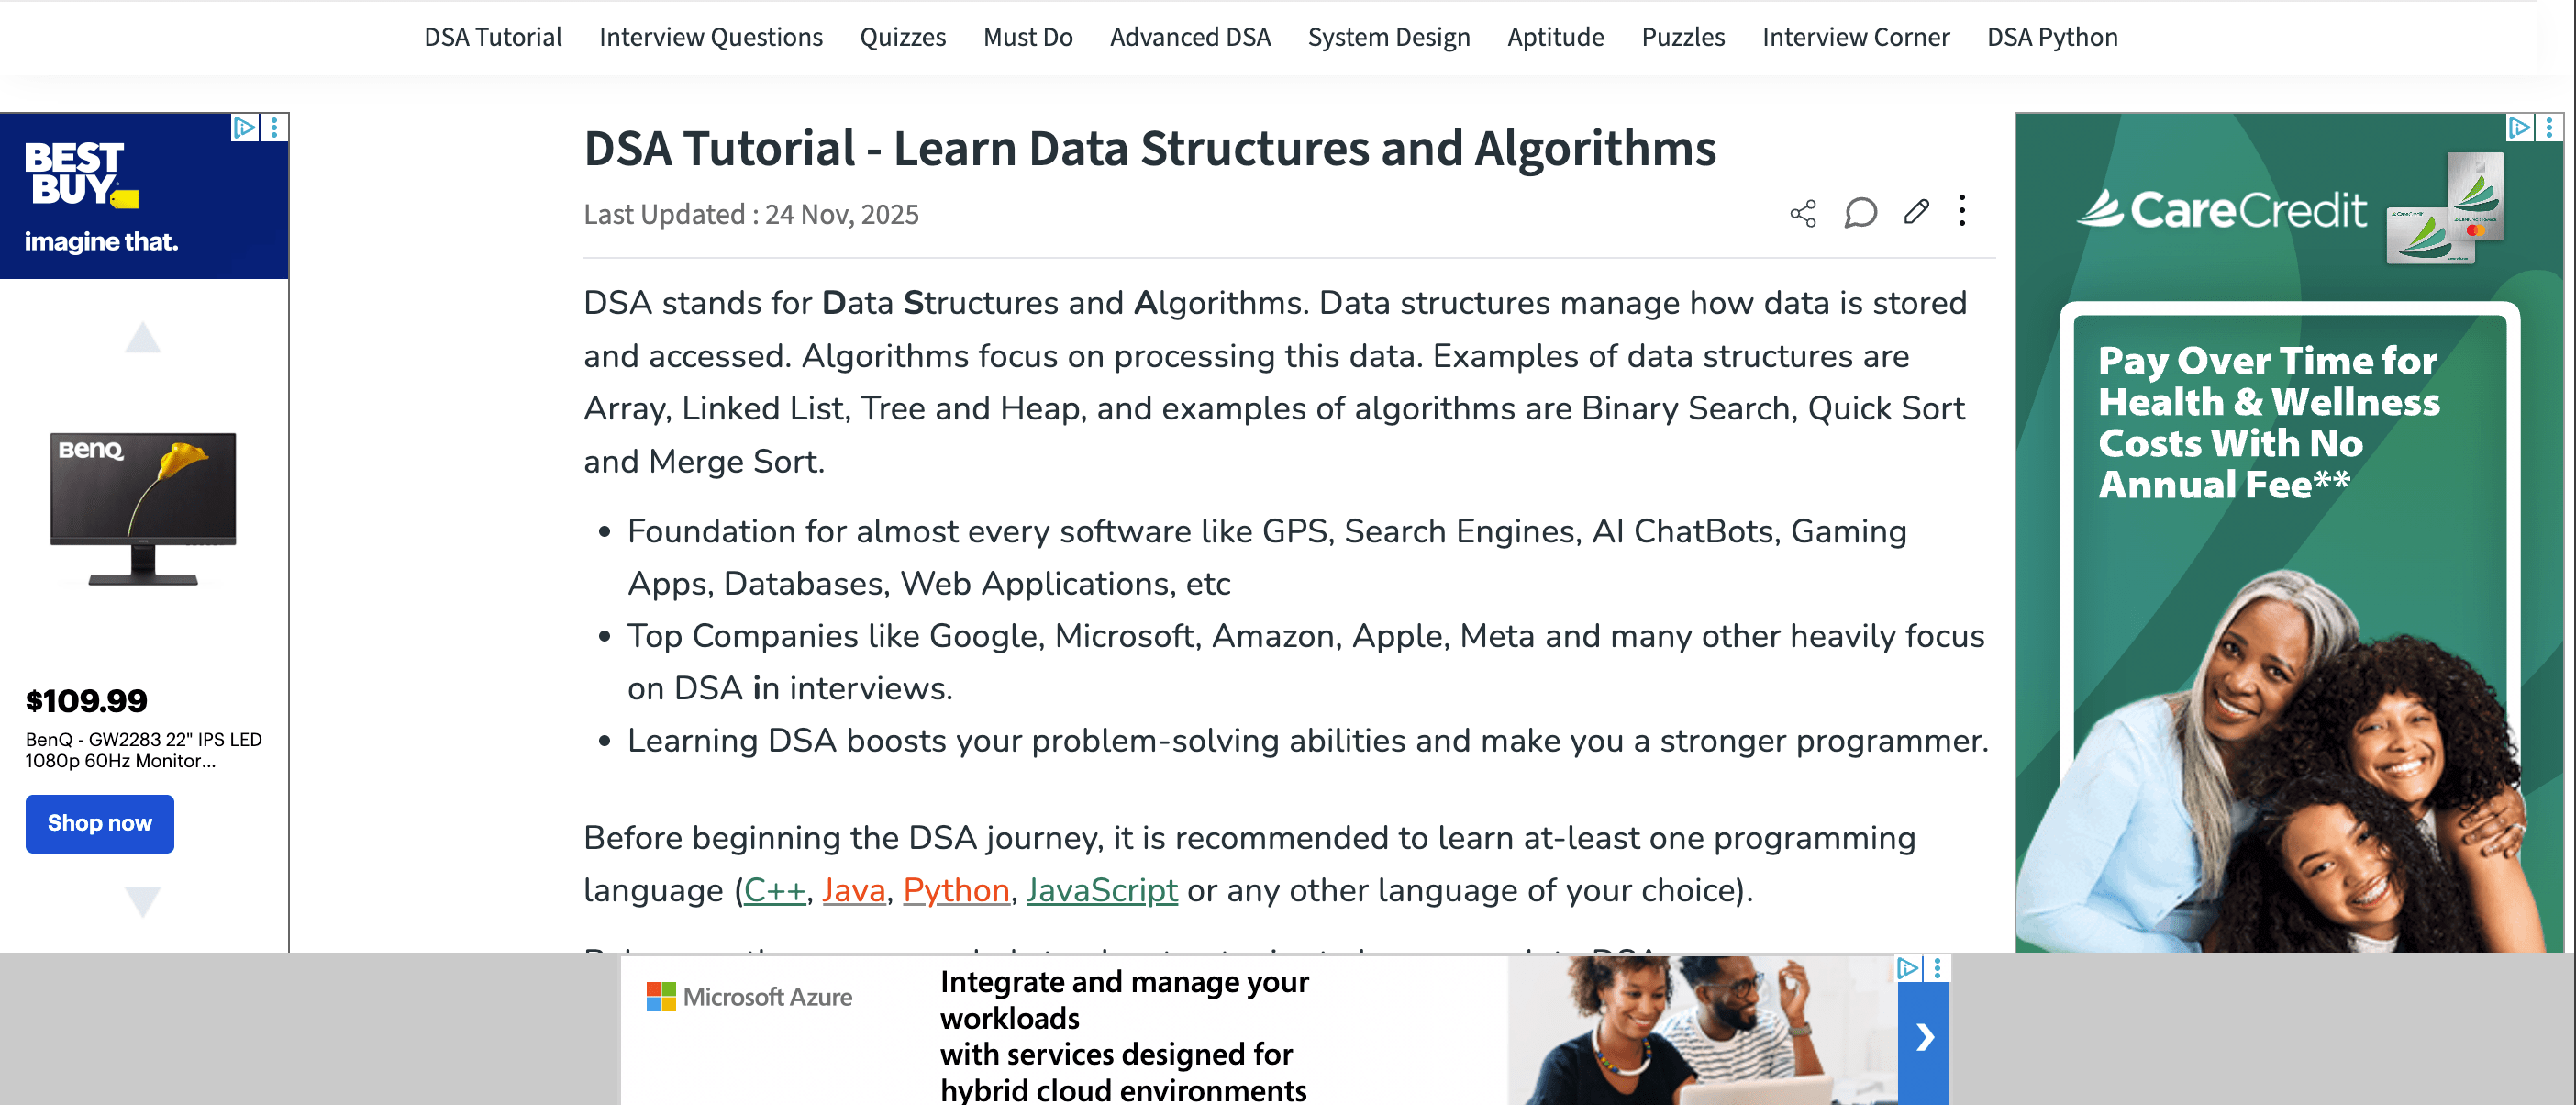Open the JavaScript hyperlink

(x=1101, y=890)
